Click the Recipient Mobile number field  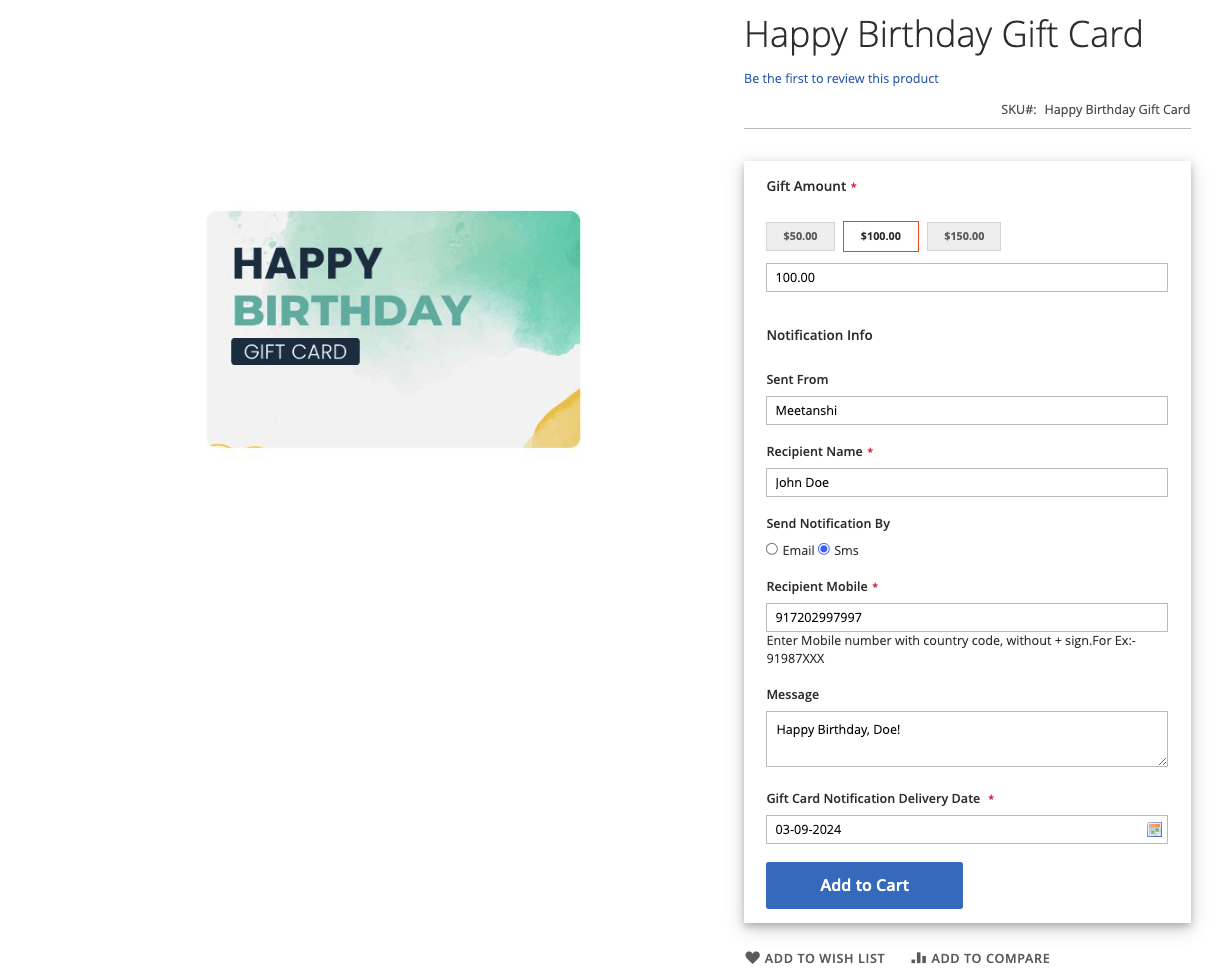tap(966, 617)
